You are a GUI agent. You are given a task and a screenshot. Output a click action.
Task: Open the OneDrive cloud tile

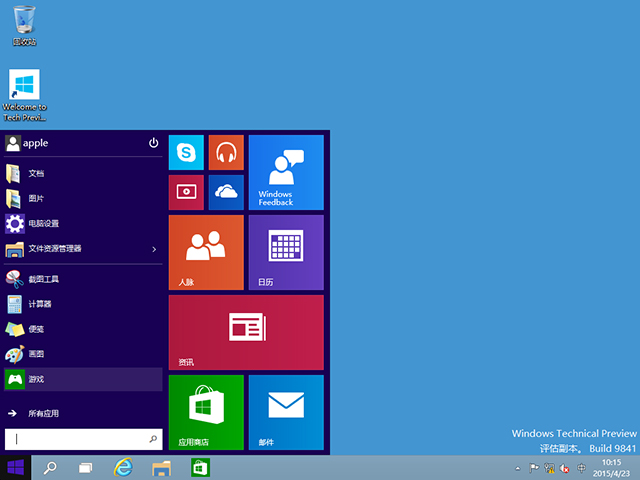click(x=226, y=192)
